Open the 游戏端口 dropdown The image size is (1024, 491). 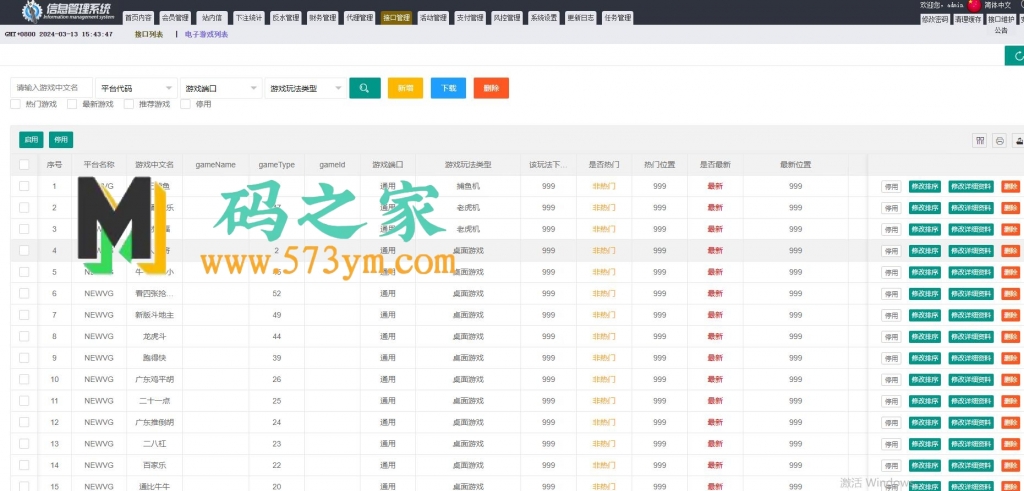click(221, 88)
